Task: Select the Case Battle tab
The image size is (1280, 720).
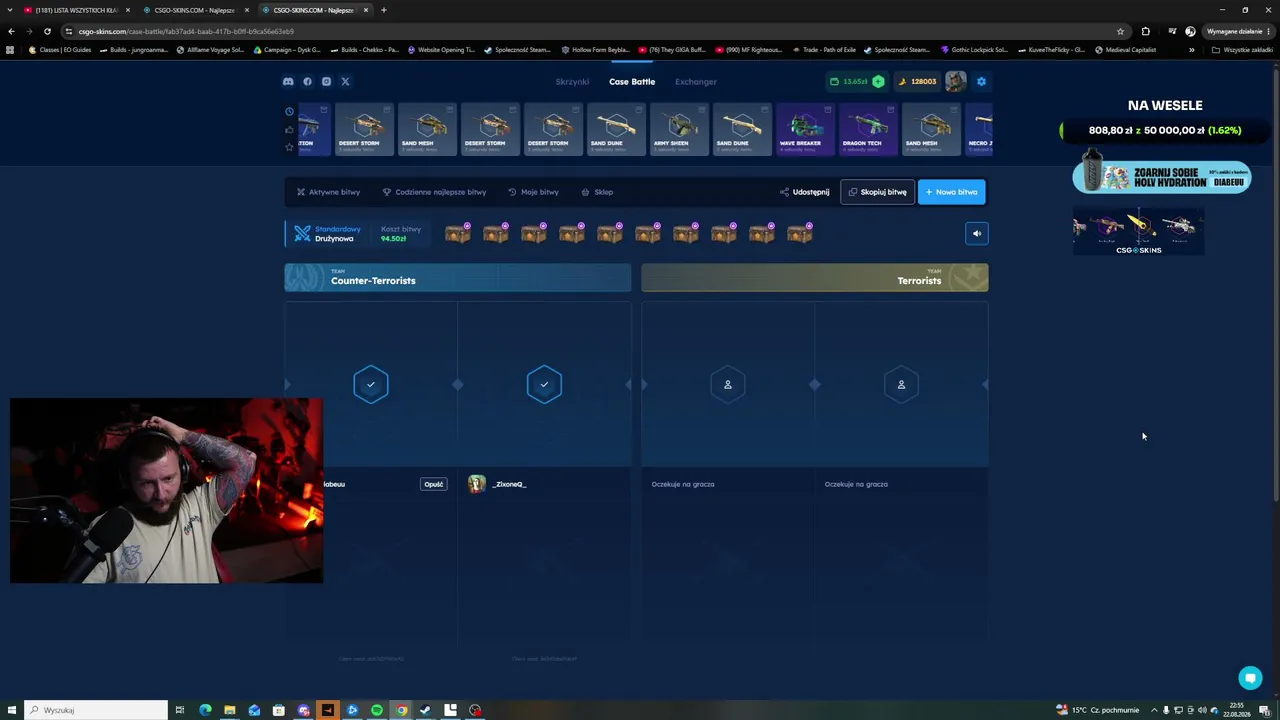Action: [x=632, y=81]
